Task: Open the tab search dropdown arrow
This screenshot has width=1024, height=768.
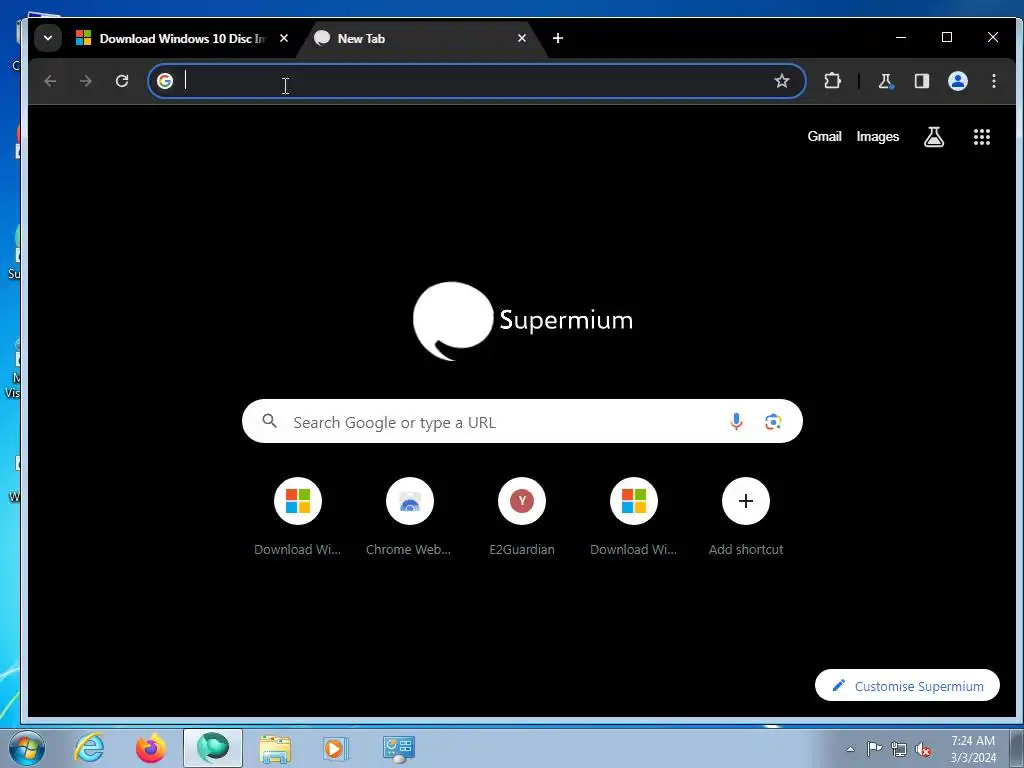Action: [x=48, y=38]
